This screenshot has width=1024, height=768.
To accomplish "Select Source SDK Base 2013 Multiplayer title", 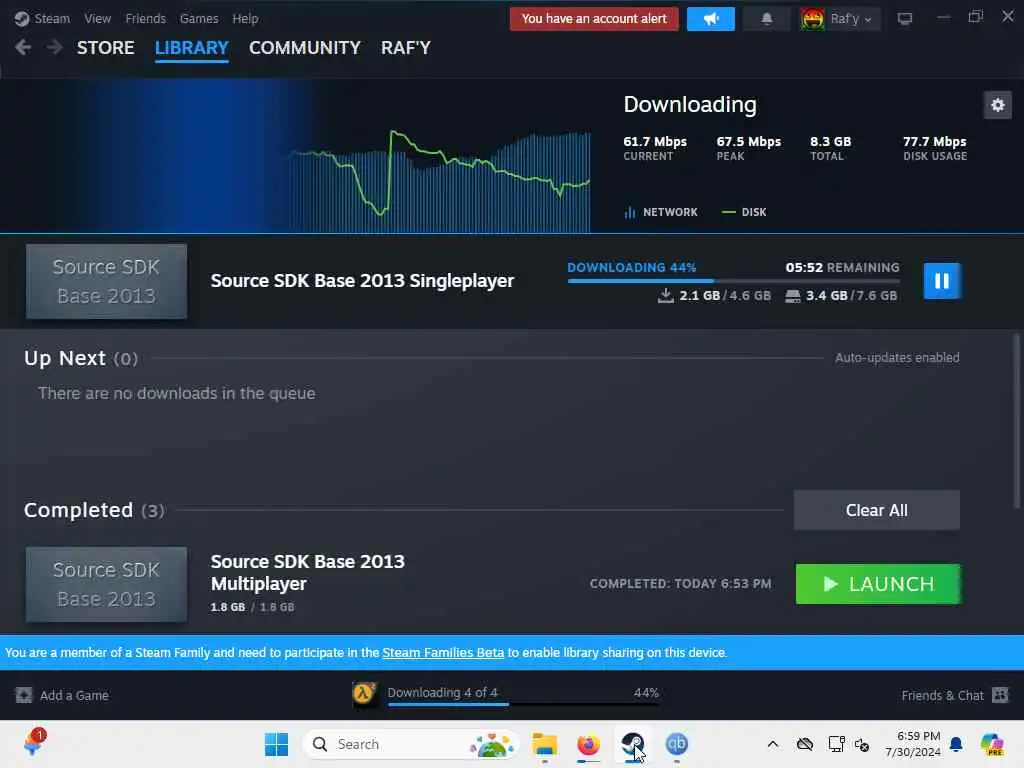I will pos(308,573).
